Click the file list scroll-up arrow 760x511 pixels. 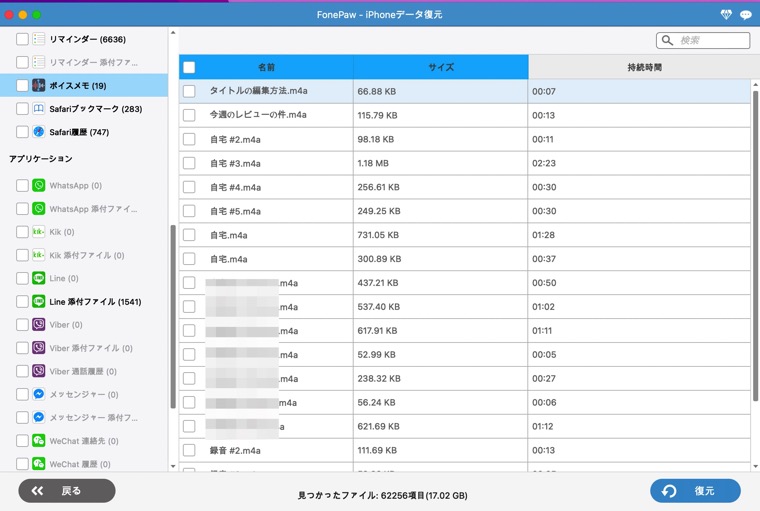coord(755,85)
